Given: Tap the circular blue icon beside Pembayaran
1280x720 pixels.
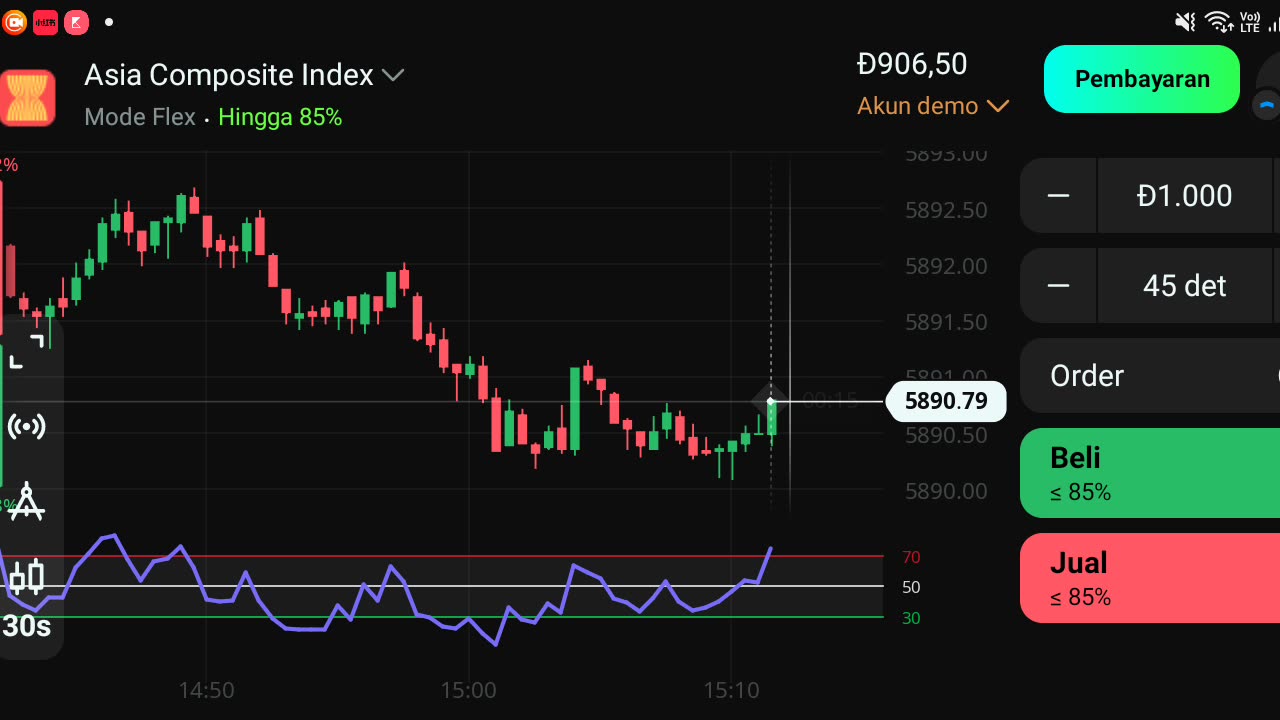Looking at the screenshot, I should coord(1268,104).
